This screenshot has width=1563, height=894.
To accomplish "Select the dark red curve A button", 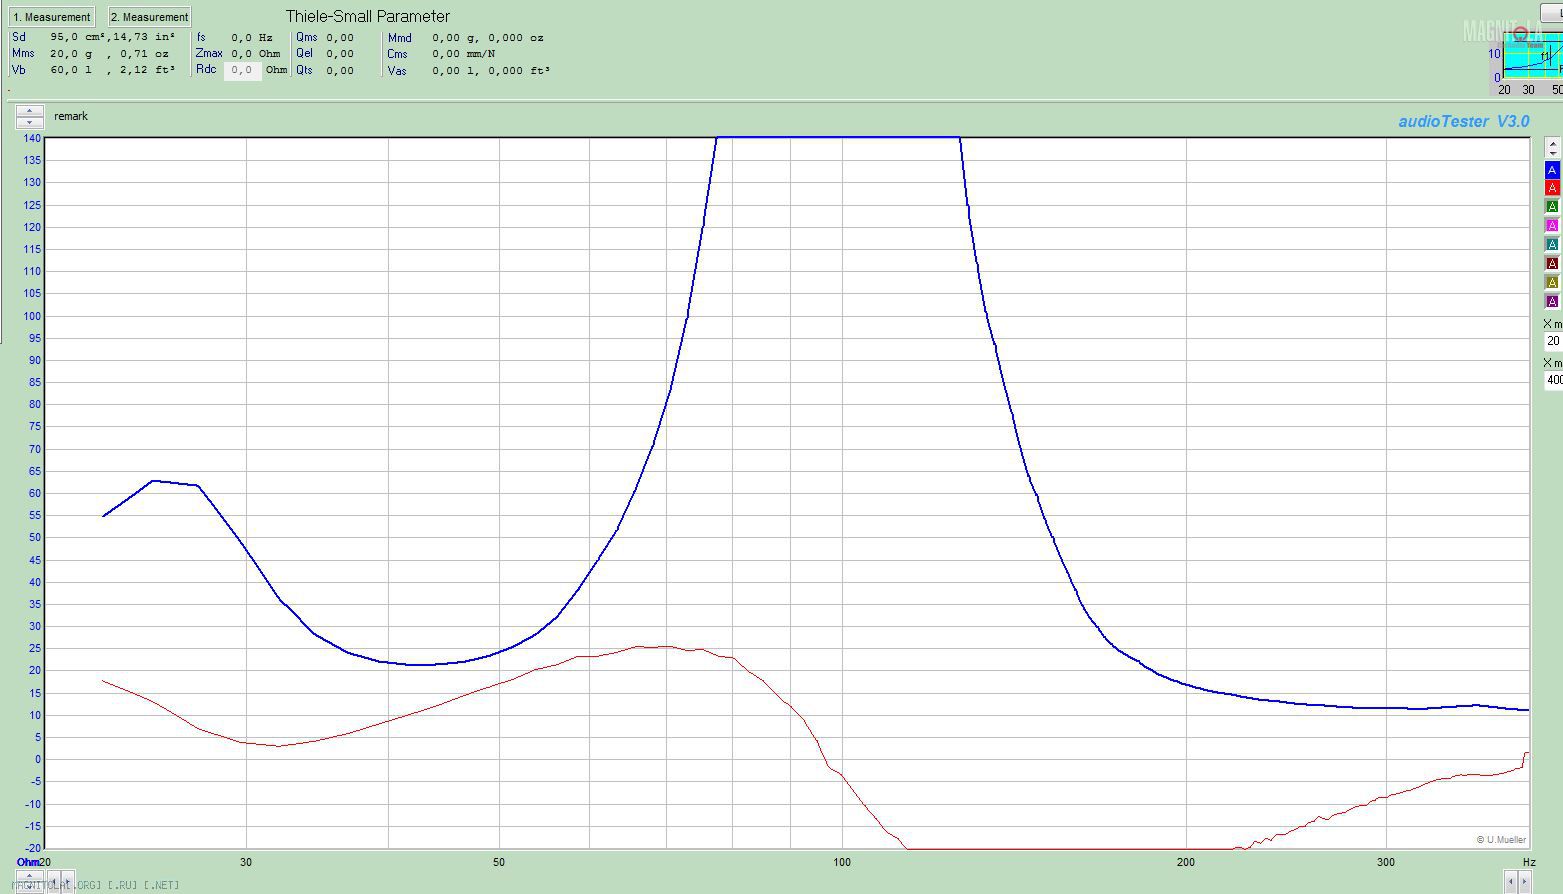I will [x=1552, y=264].
